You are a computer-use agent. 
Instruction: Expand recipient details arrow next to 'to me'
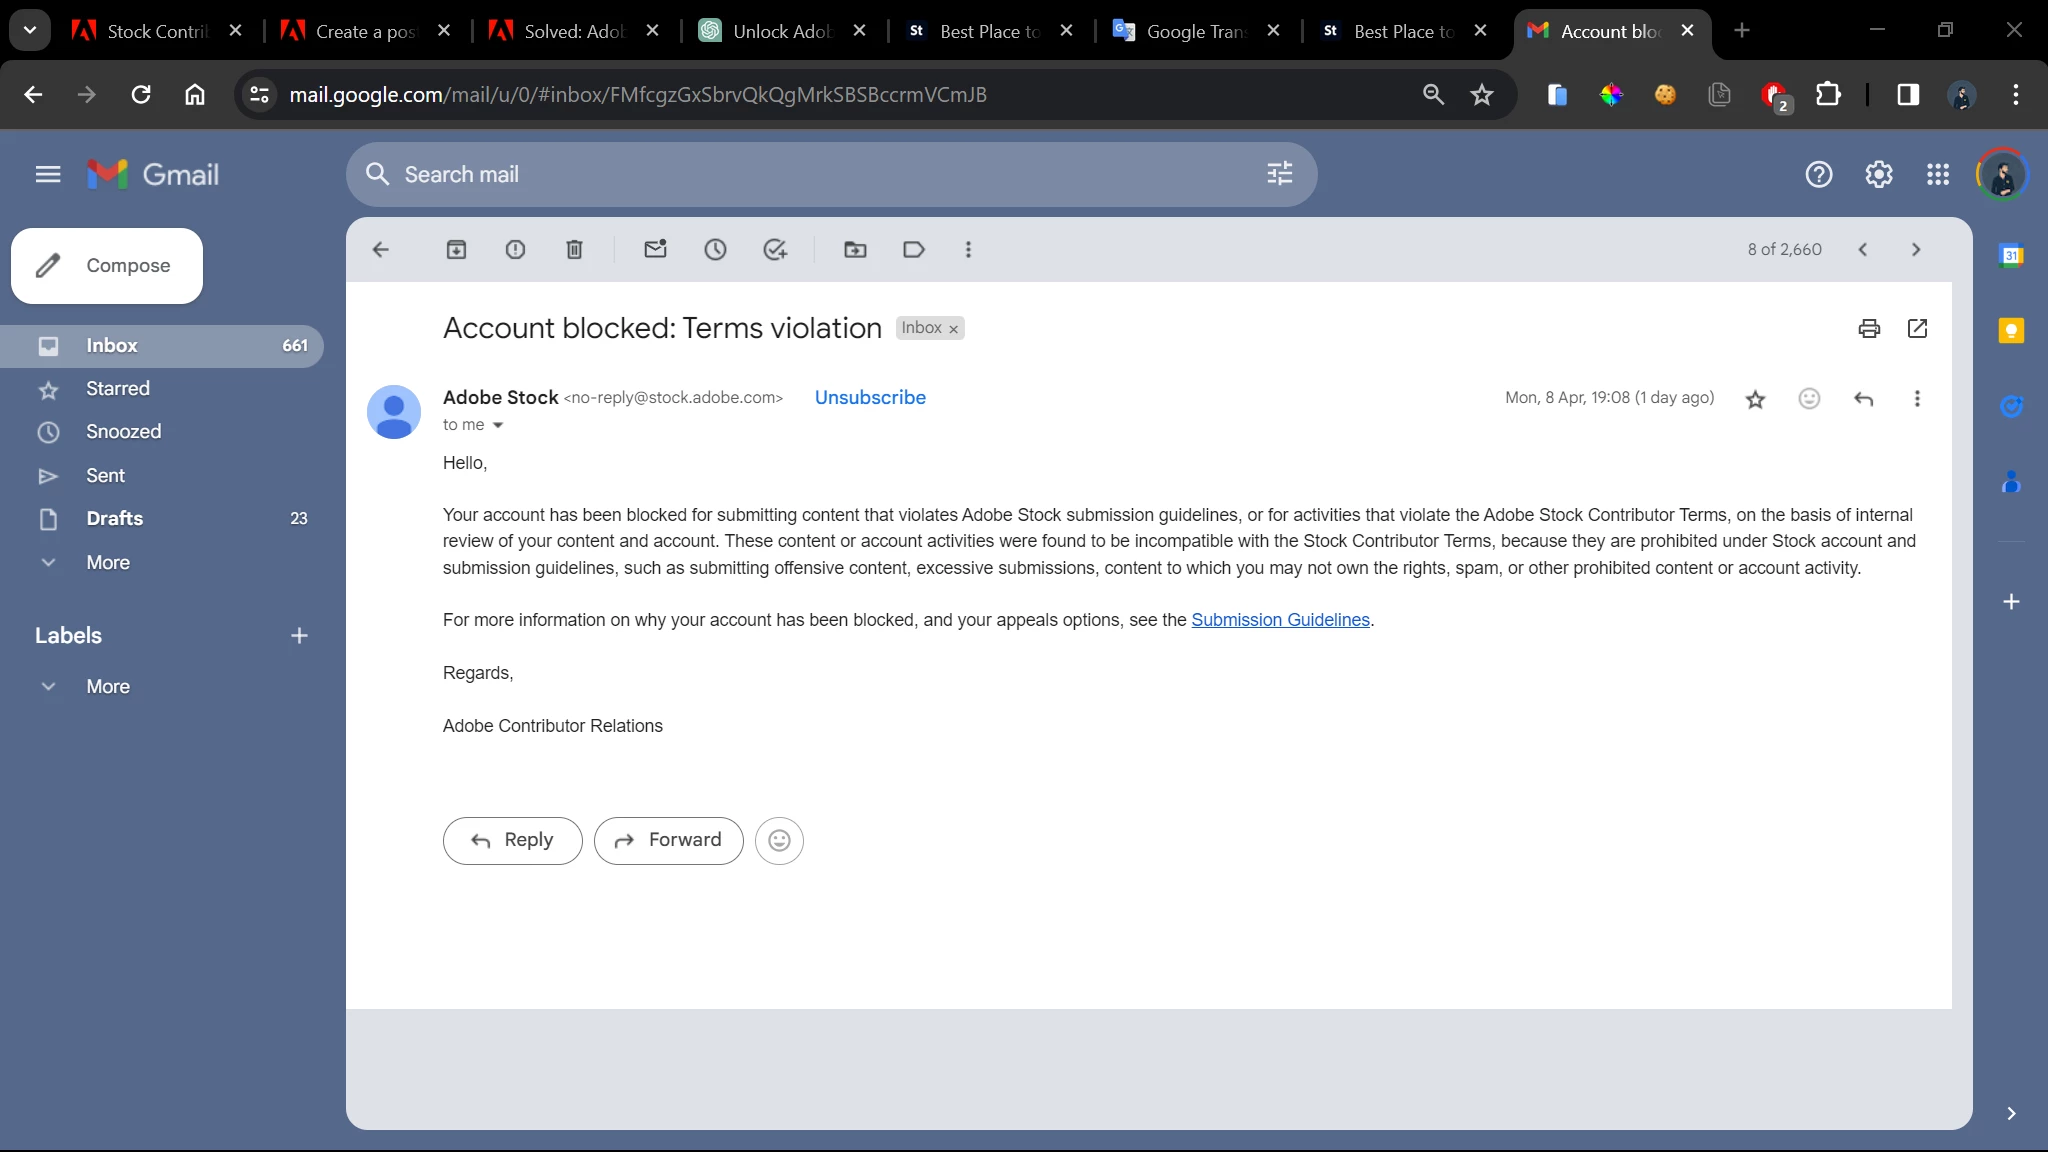498,425
